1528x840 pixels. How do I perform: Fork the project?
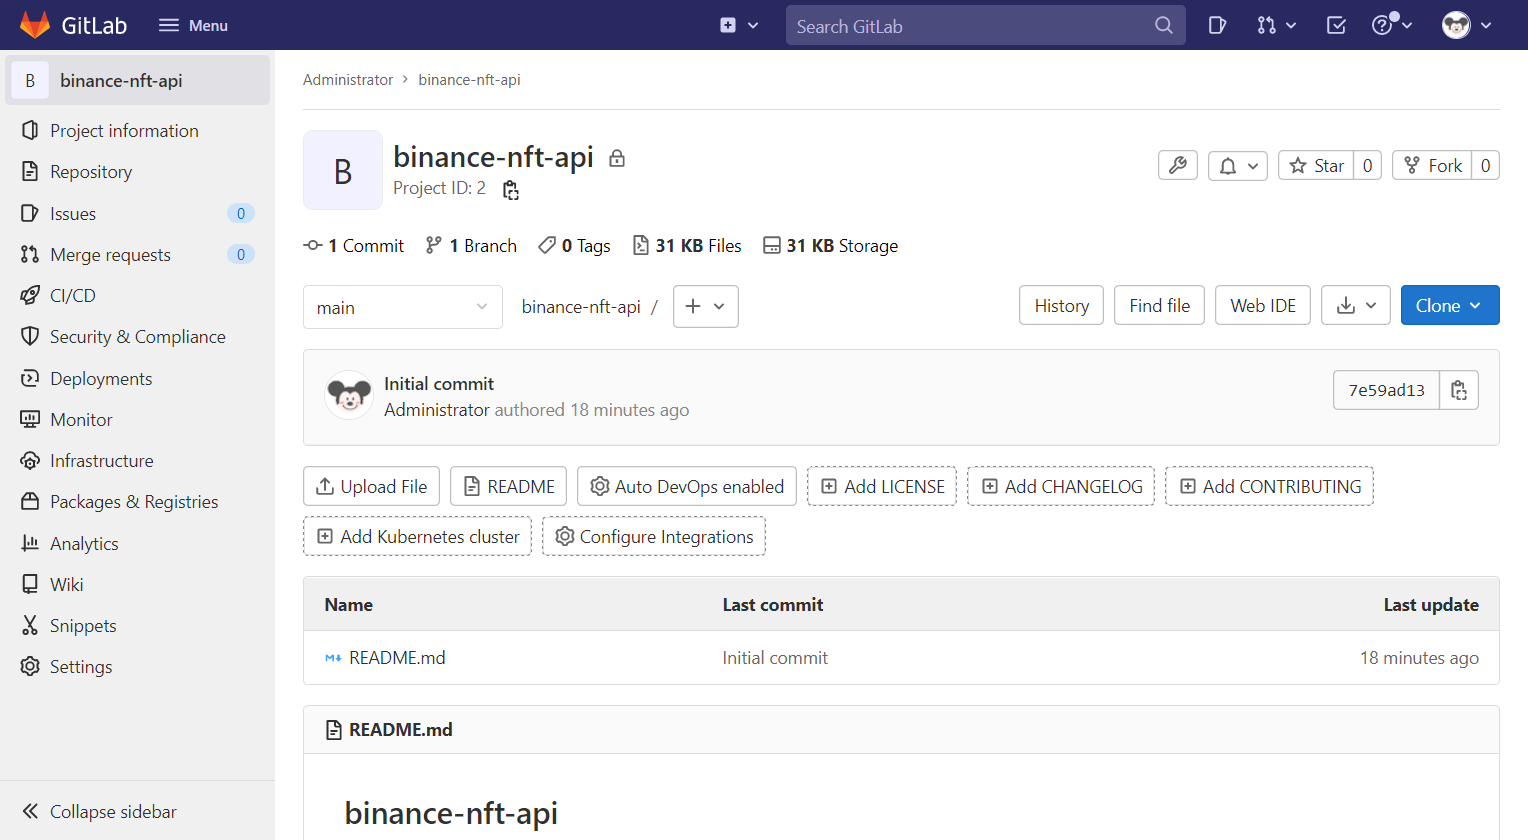coord(1432,165)
